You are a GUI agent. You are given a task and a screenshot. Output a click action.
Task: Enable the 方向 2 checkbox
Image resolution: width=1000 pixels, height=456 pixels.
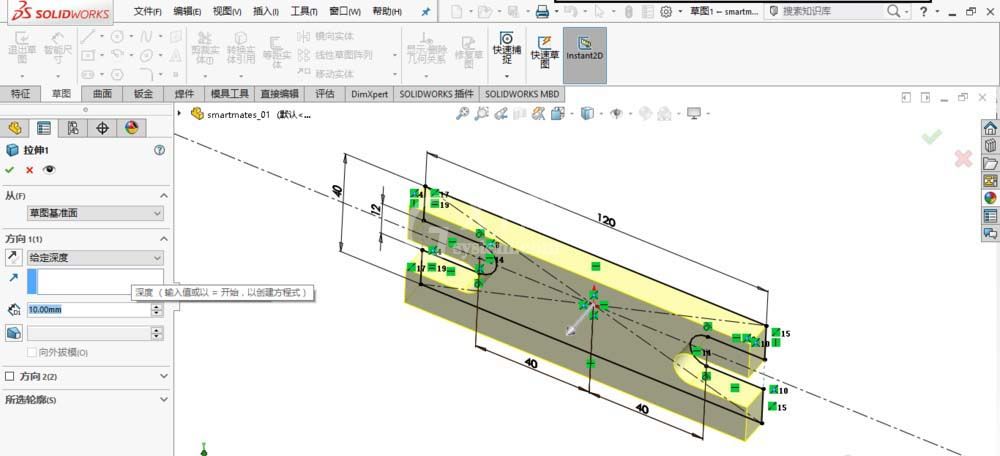9,377
